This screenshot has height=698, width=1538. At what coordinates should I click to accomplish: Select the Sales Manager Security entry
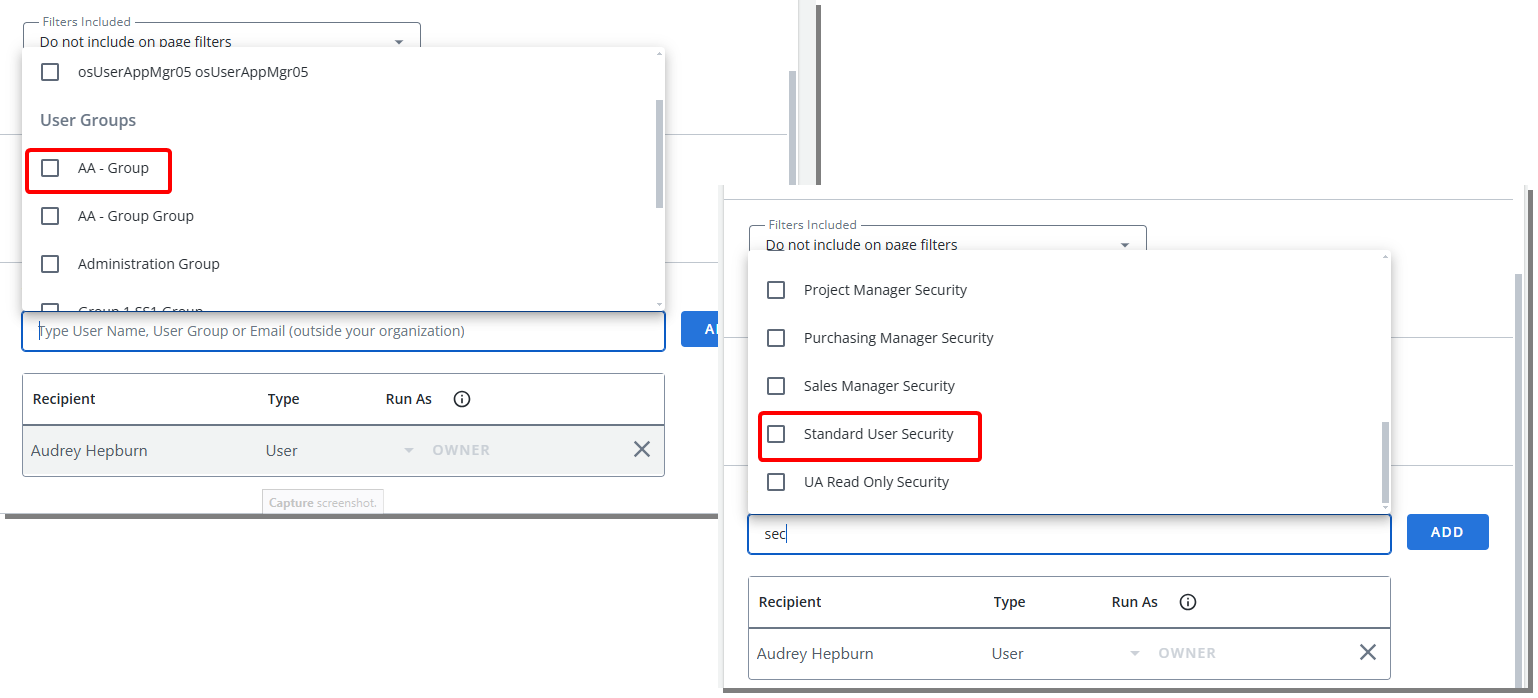coord(775,385)
